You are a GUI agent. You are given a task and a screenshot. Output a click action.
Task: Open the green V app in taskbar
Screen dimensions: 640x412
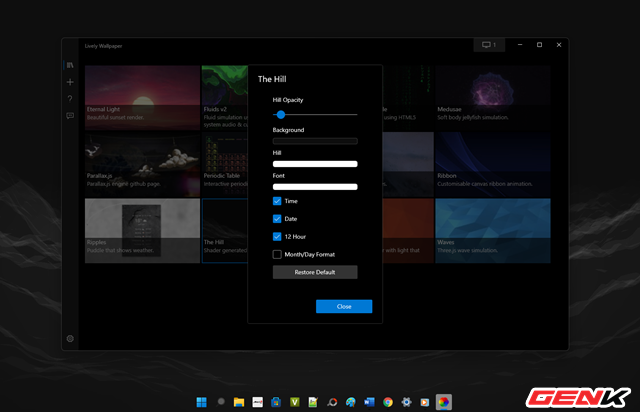coord(295,402)
